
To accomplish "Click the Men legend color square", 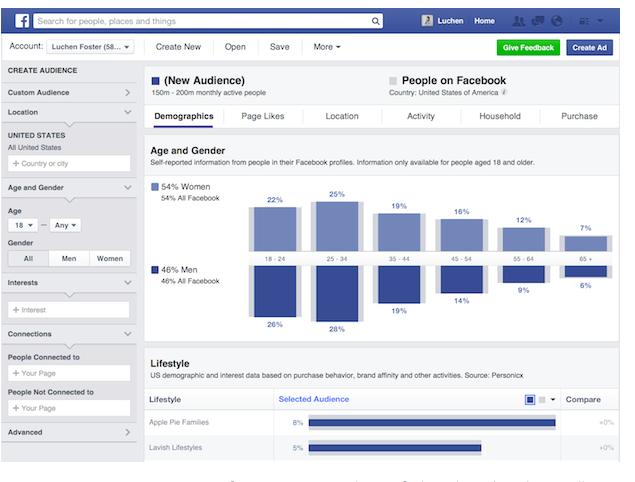I will click(155, 270).
